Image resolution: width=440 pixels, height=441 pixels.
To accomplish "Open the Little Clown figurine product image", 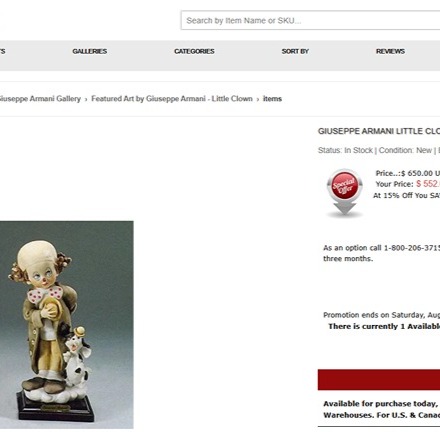I will tap(67, 325).
